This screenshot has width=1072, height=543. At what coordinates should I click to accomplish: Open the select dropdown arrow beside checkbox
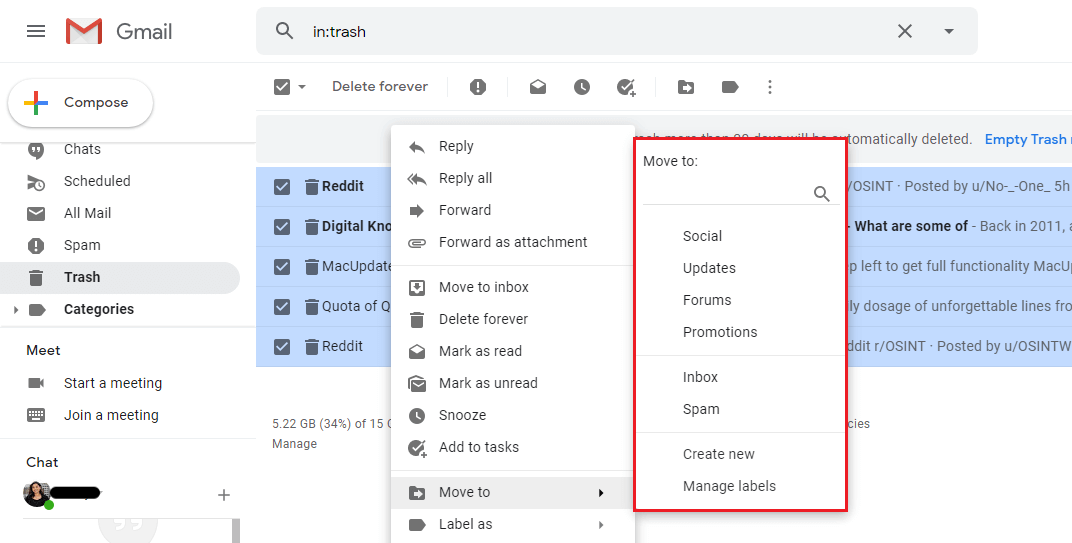coord(302,87)
